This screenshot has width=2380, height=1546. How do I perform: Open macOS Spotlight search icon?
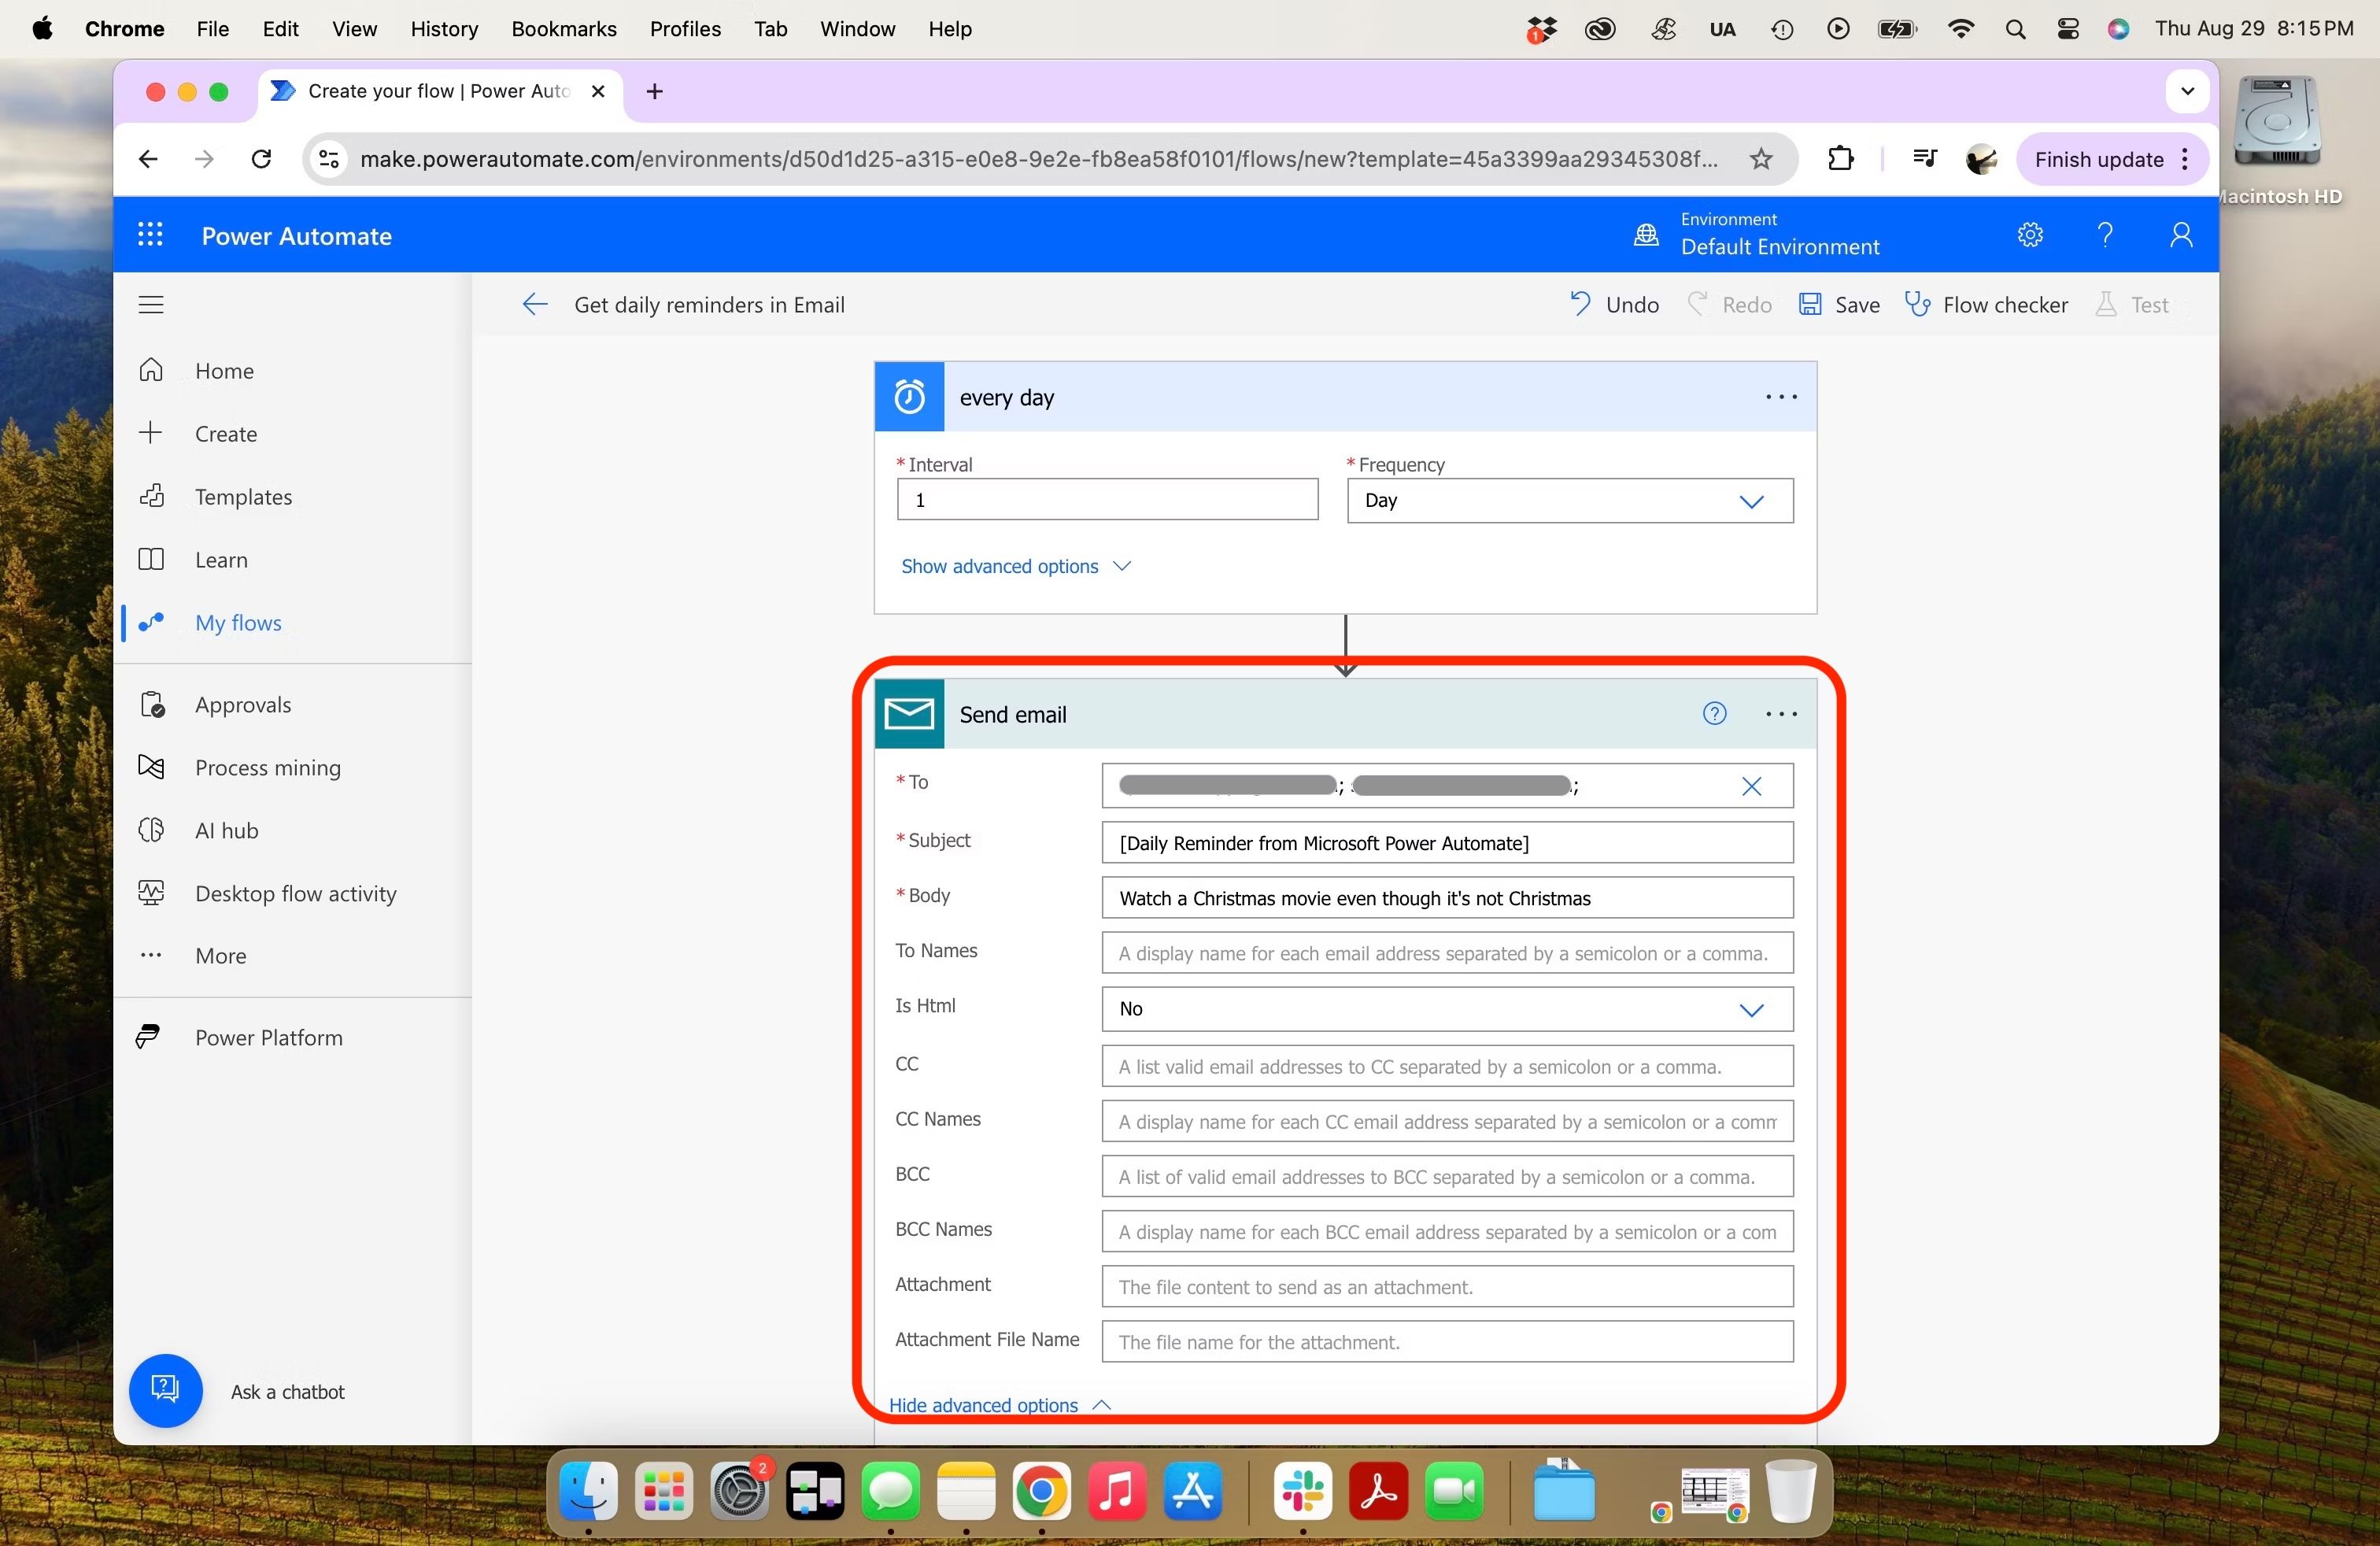tap(2015, 29)
